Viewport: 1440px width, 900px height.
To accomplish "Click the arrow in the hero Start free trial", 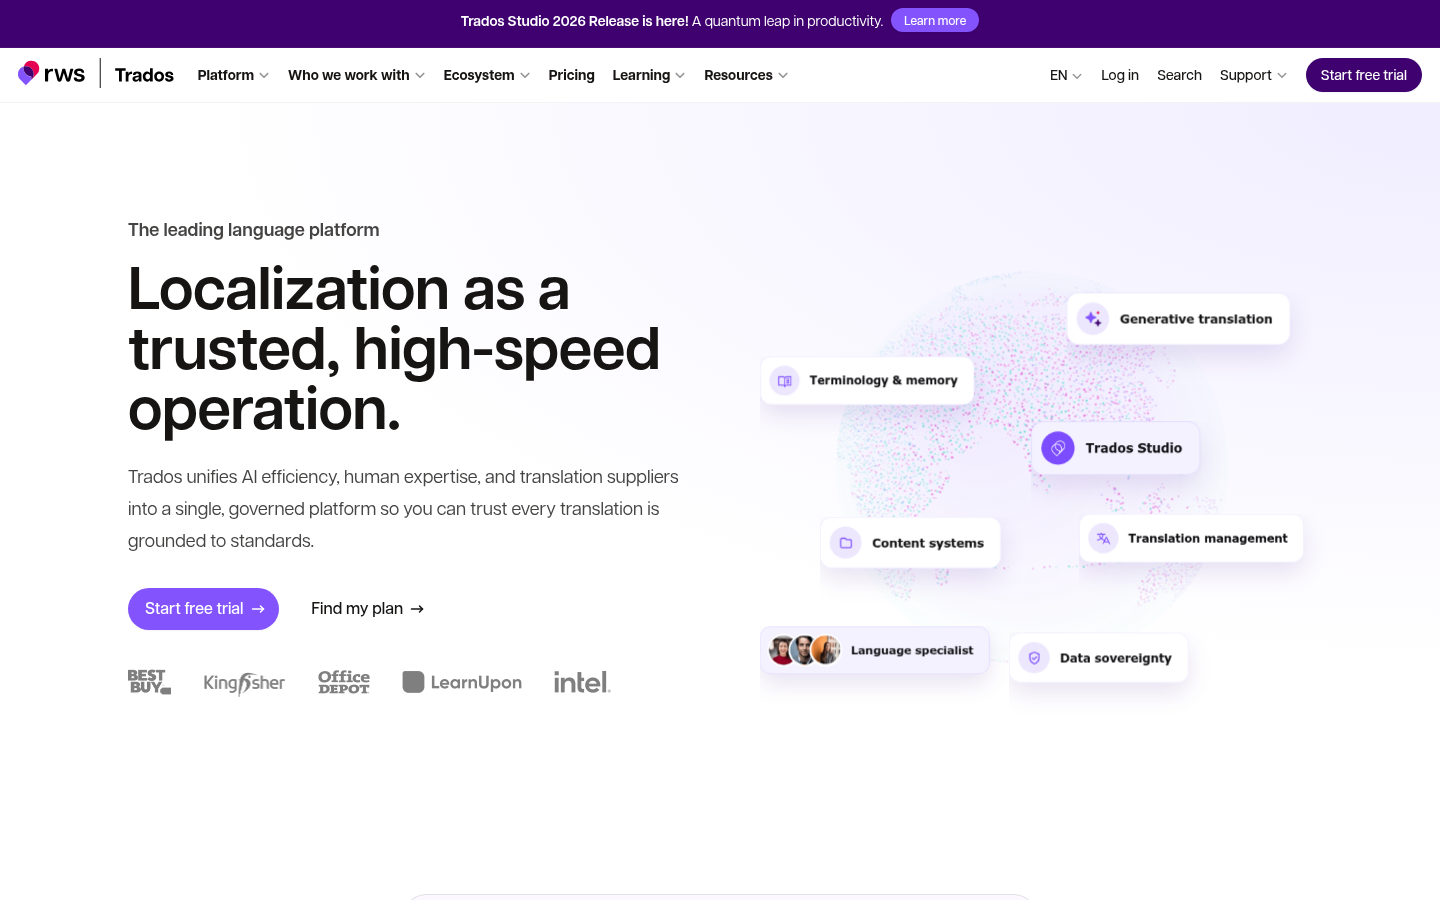I will tap(258, 609).
